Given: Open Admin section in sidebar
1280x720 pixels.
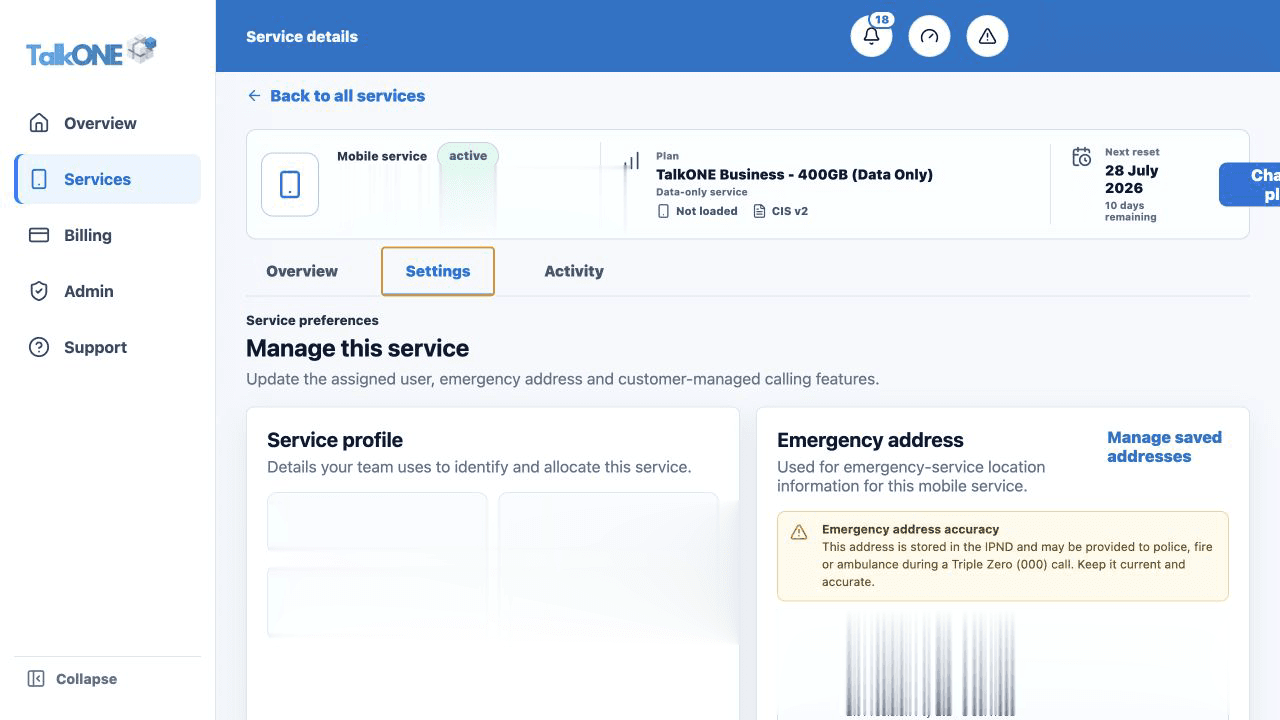Looking at the screenshot, I should [108, 291].
